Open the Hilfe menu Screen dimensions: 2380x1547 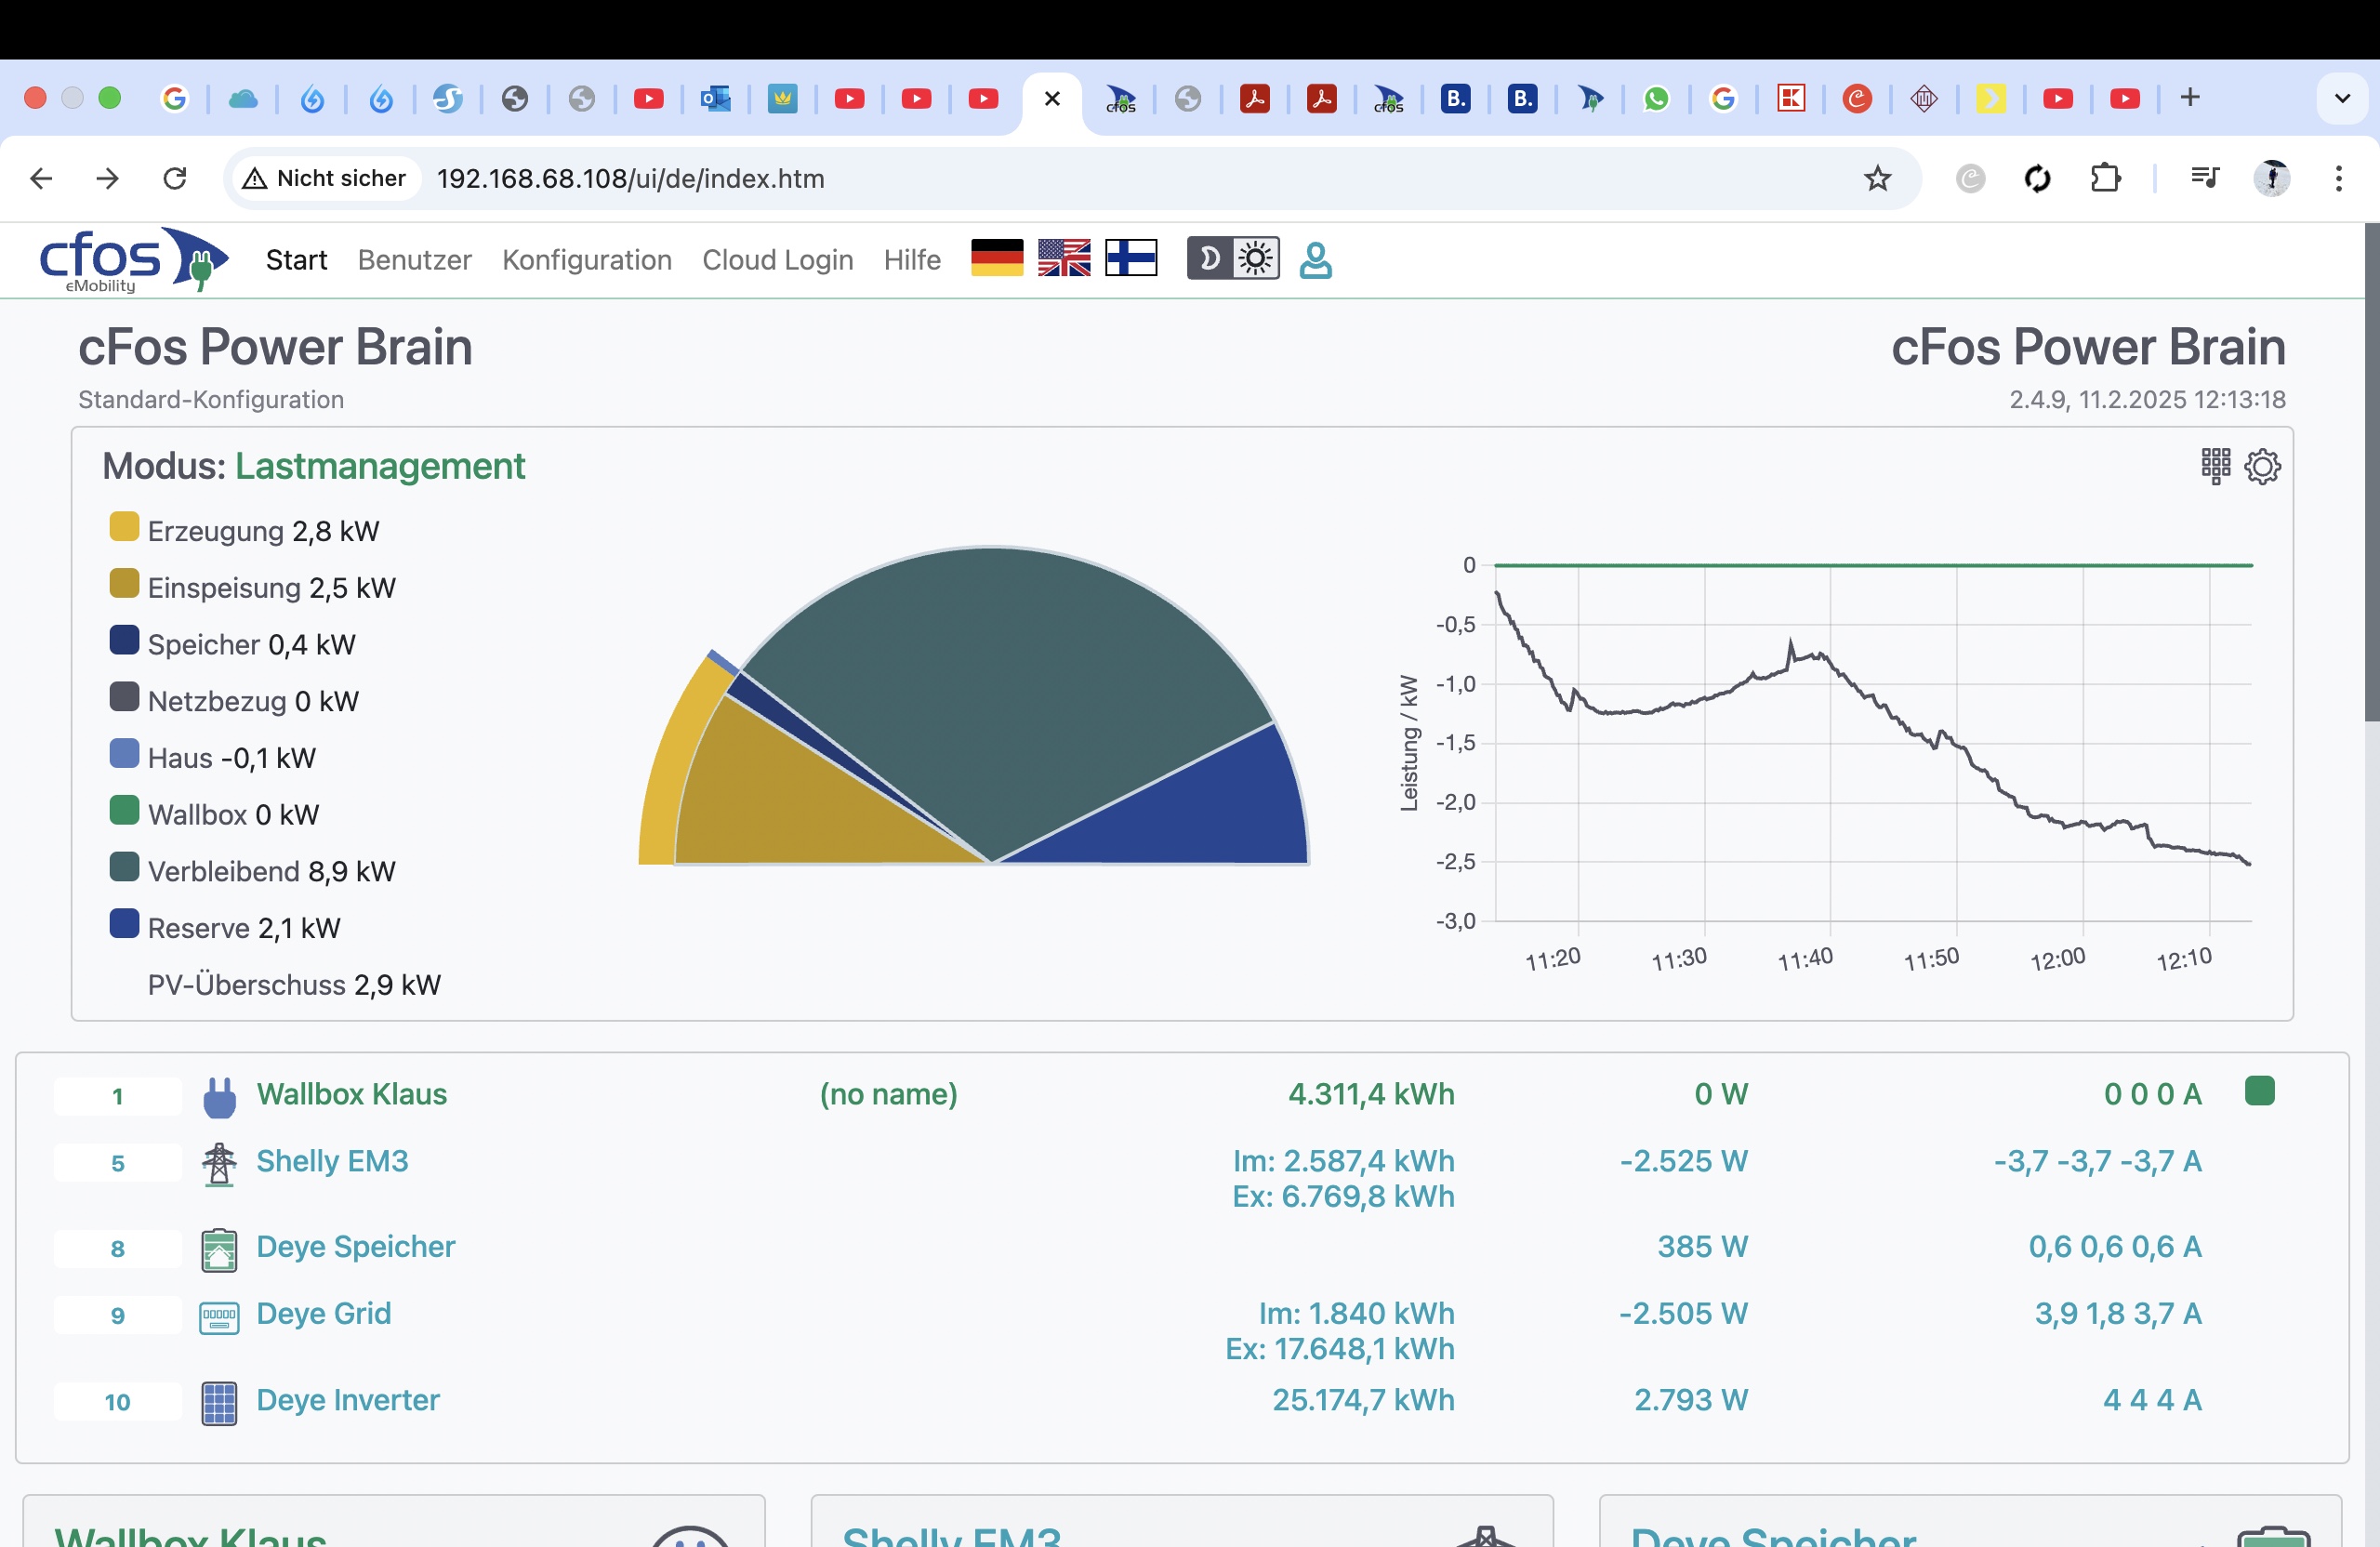(912, 260)
